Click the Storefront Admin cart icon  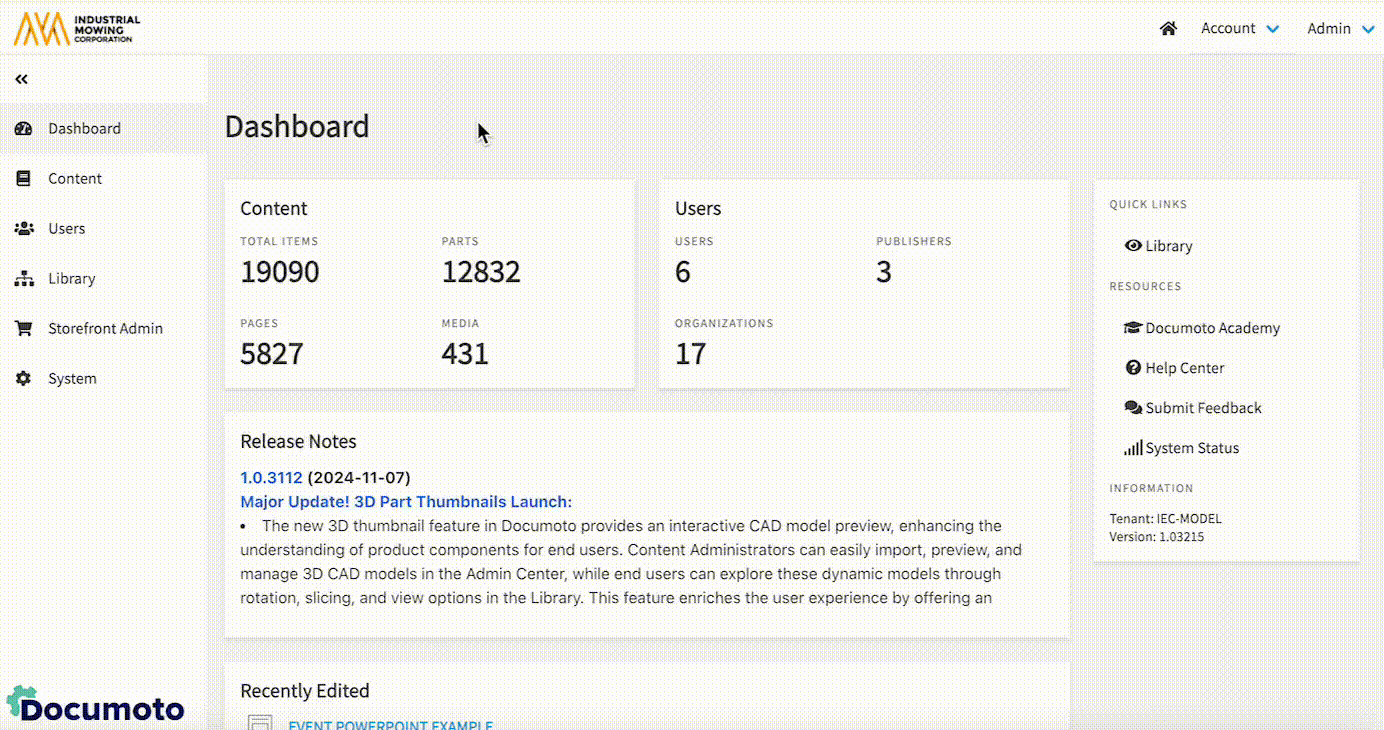pyautogui.click(x=24, y=329)
